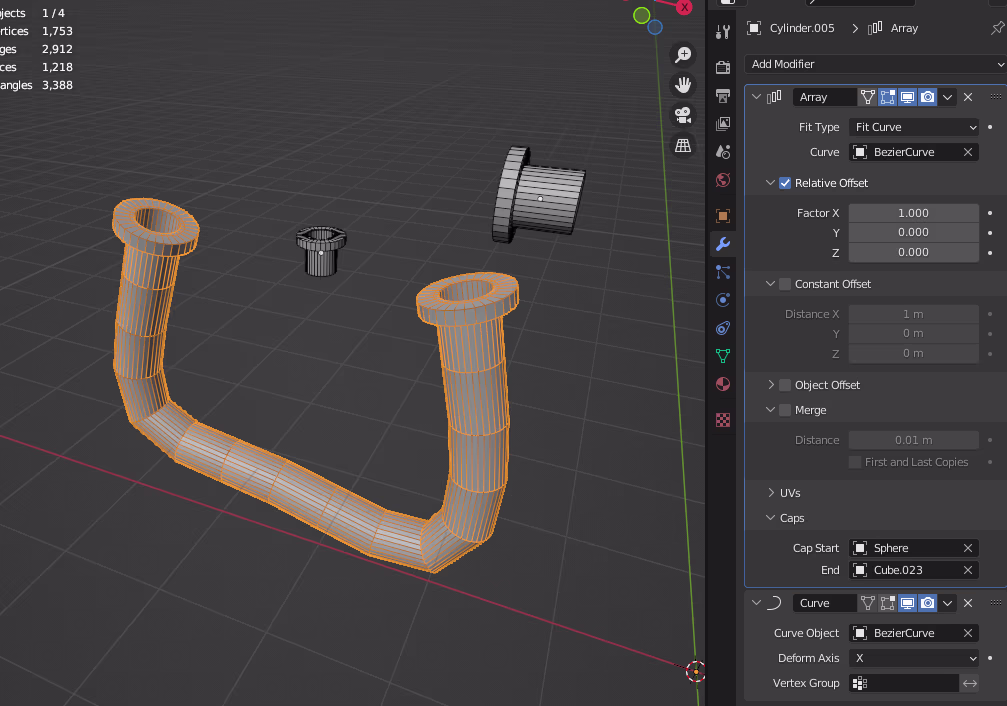Open the Texture properties checker tab
This screenshot has width=1007, height=706.
pyautogui.click(x=722, y=420)
